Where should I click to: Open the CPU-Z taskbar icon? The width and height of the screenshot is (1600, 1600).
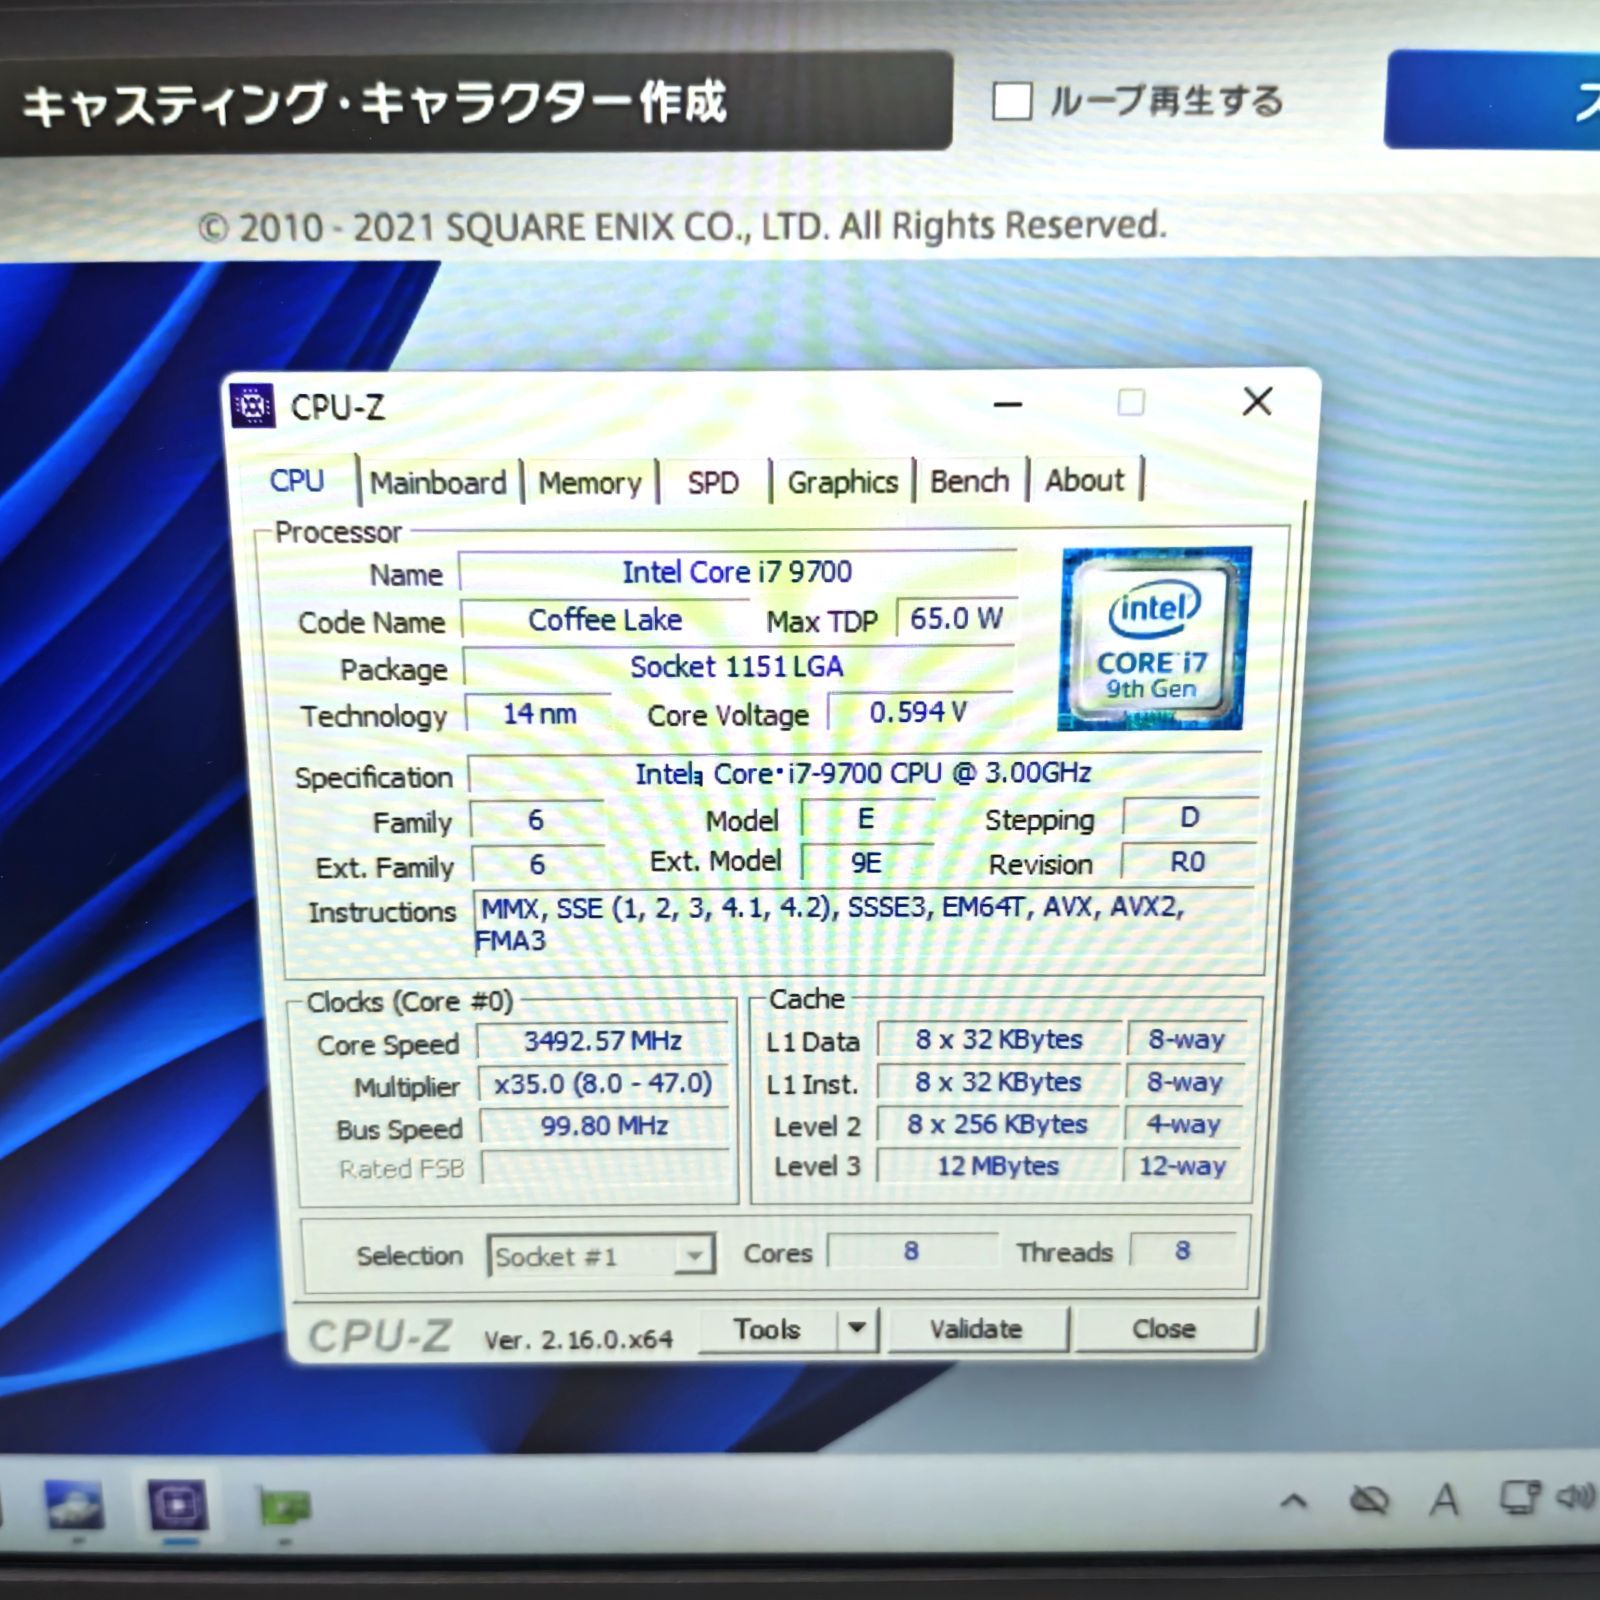pos(177,1505)
